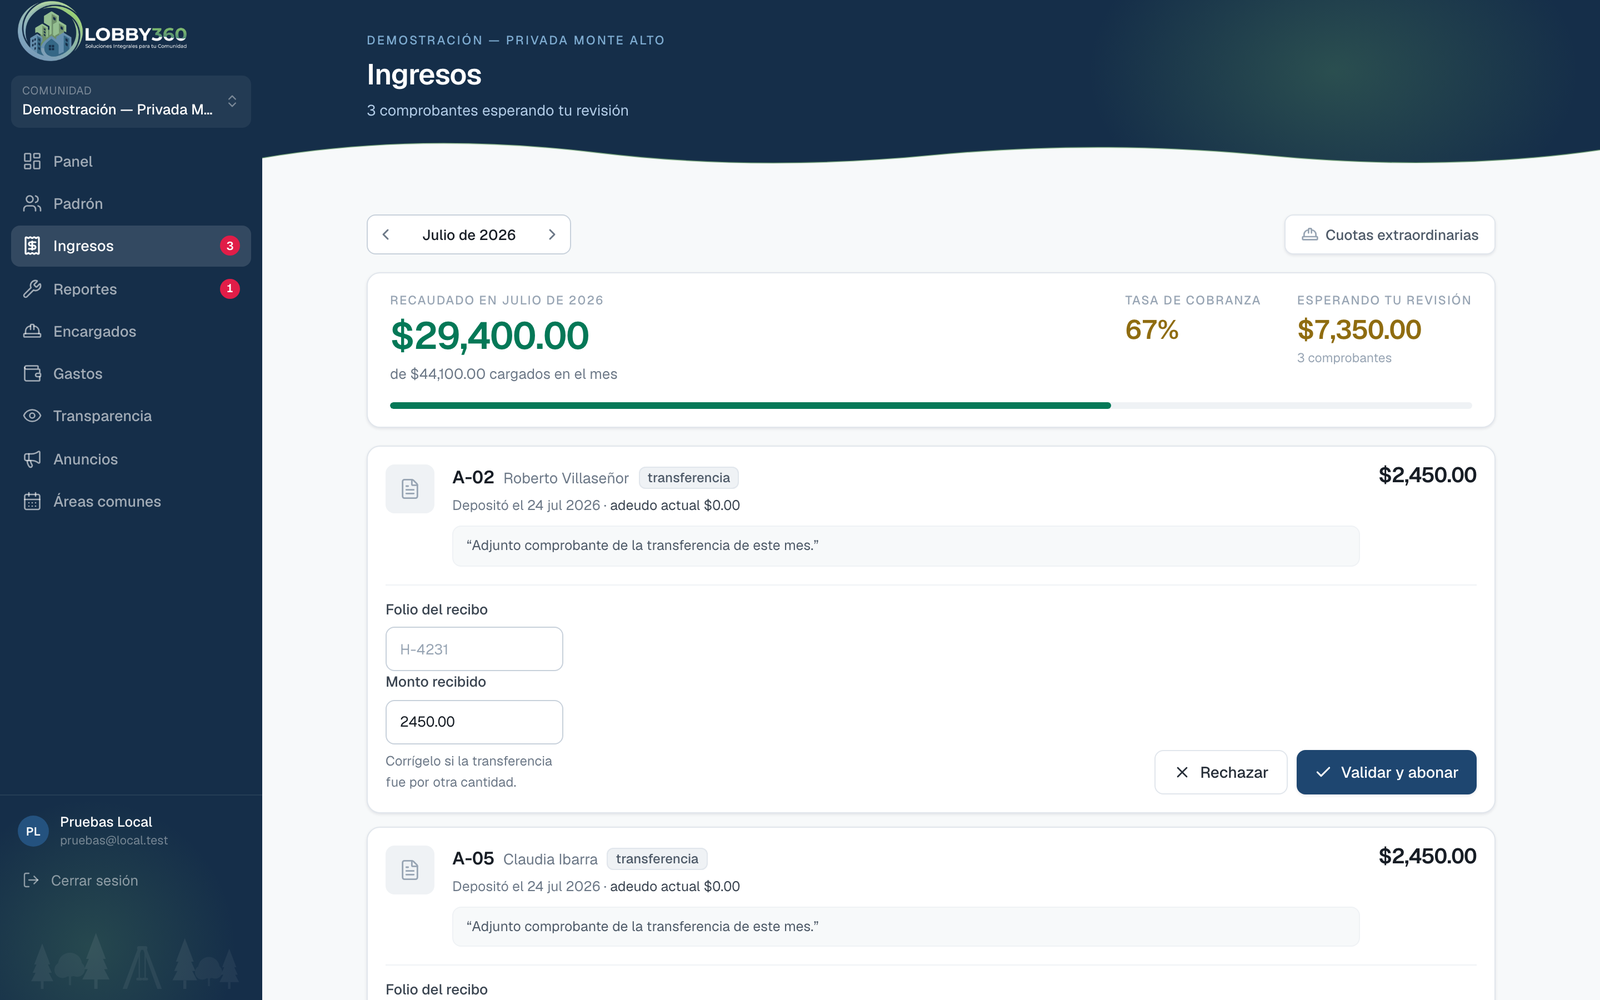Open Cuotas extraordinarias
The image size is (1600, 1000).
[1390, 235]
